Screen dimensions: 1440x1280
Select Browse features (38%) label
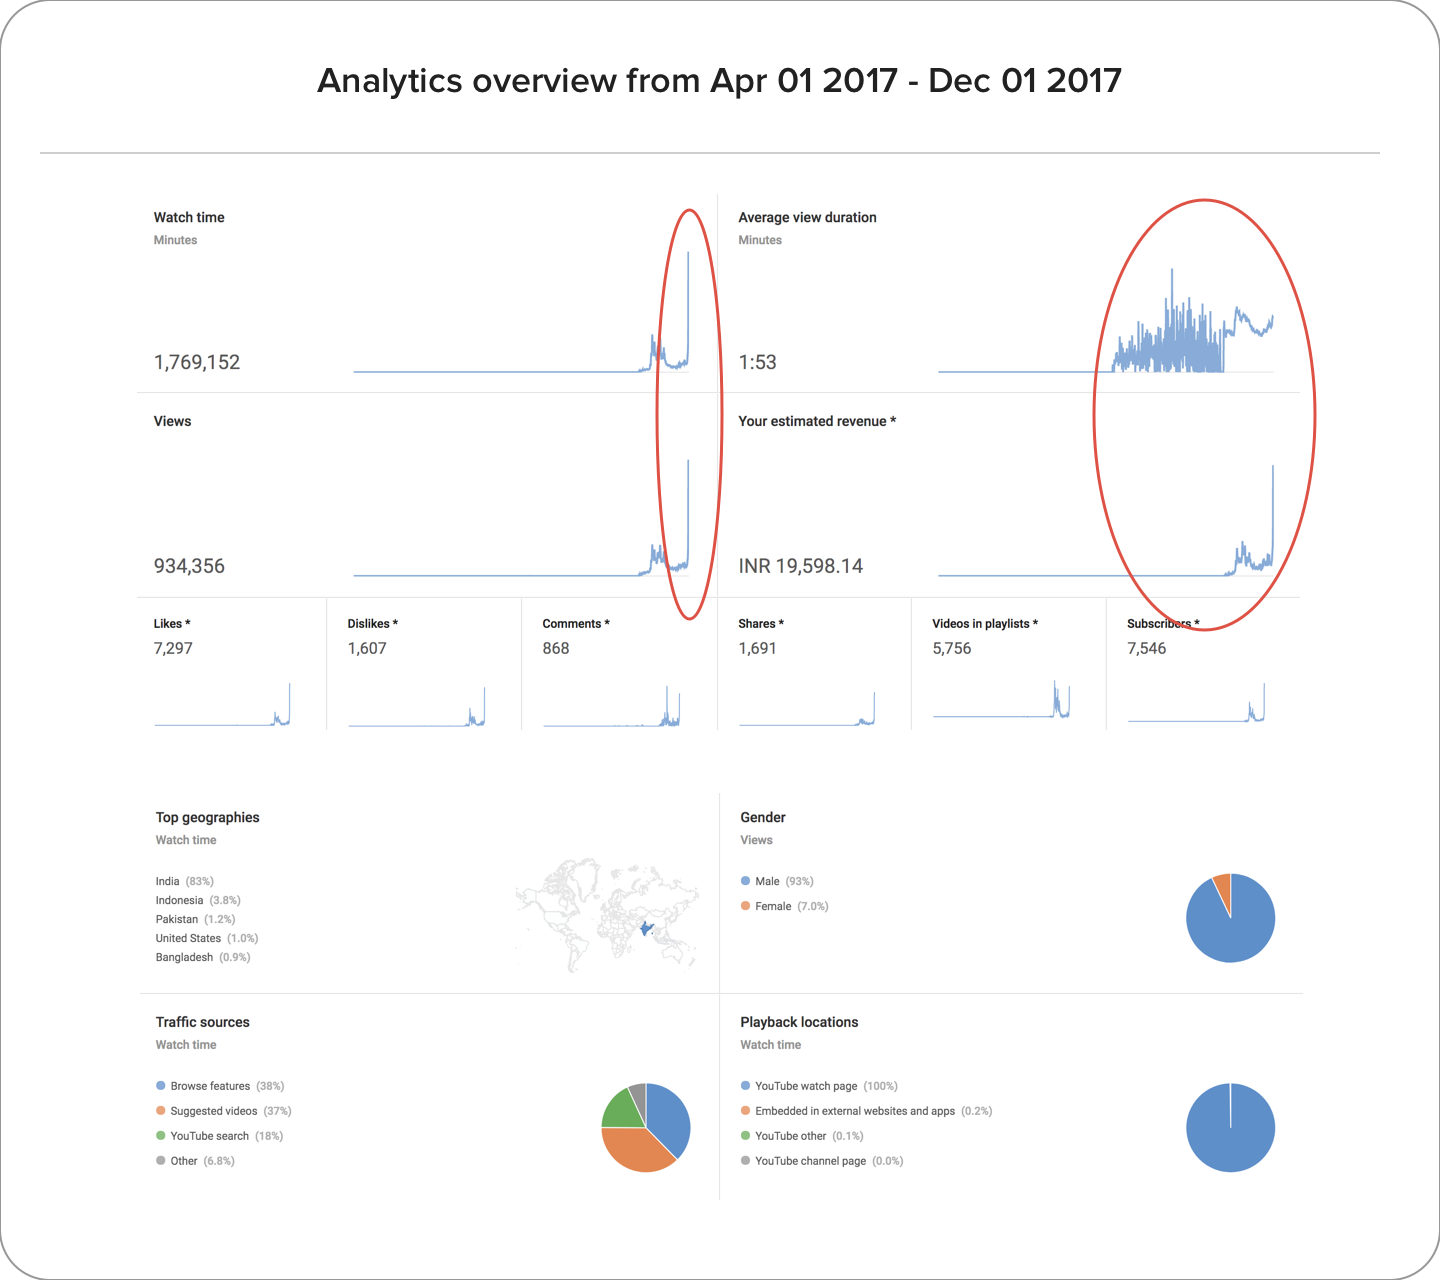click(227, 1086)
